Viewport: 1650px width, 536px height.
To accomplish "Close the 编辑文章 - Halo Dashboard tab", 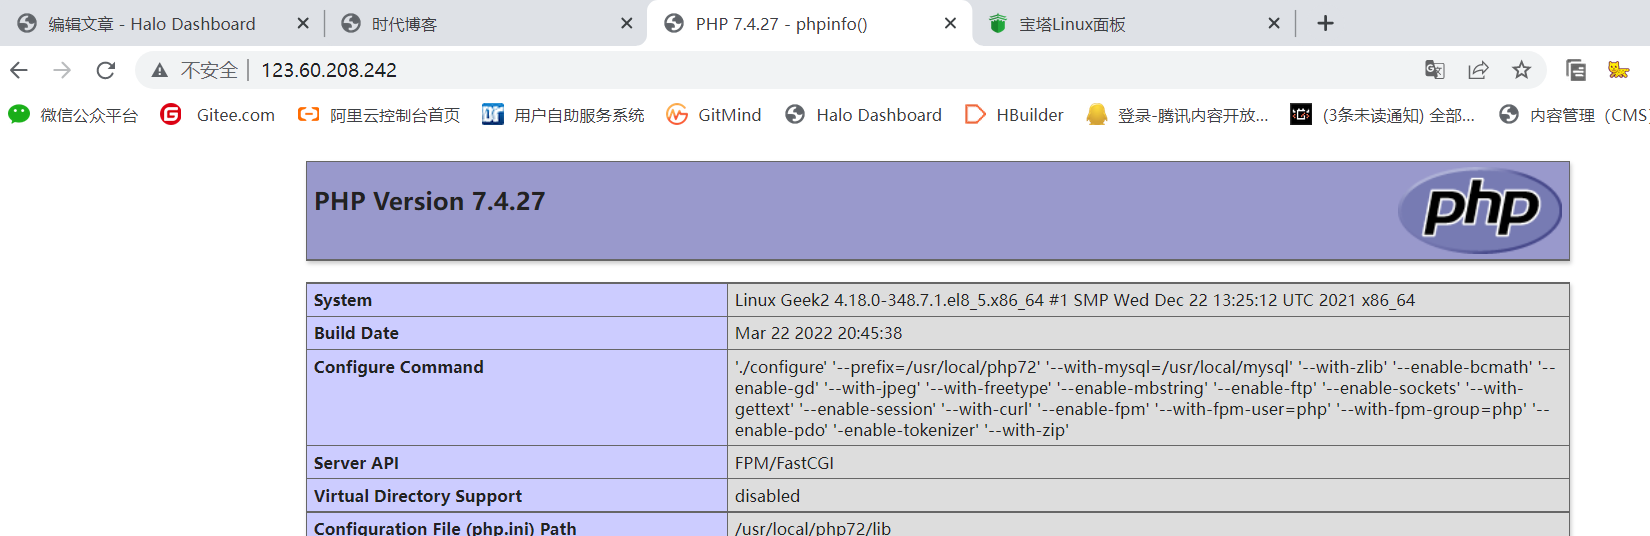I will tap(303, 23).
